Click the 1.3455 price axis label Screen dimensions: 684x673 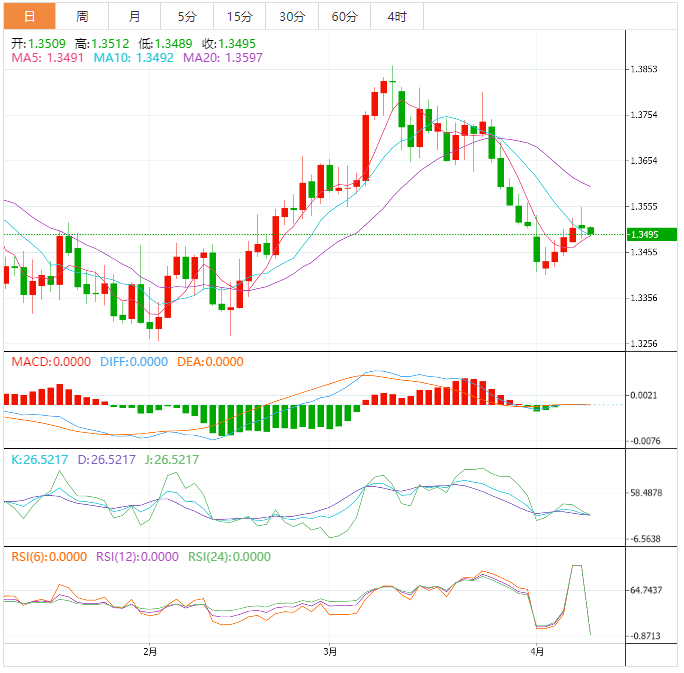(x=644, y=252)
